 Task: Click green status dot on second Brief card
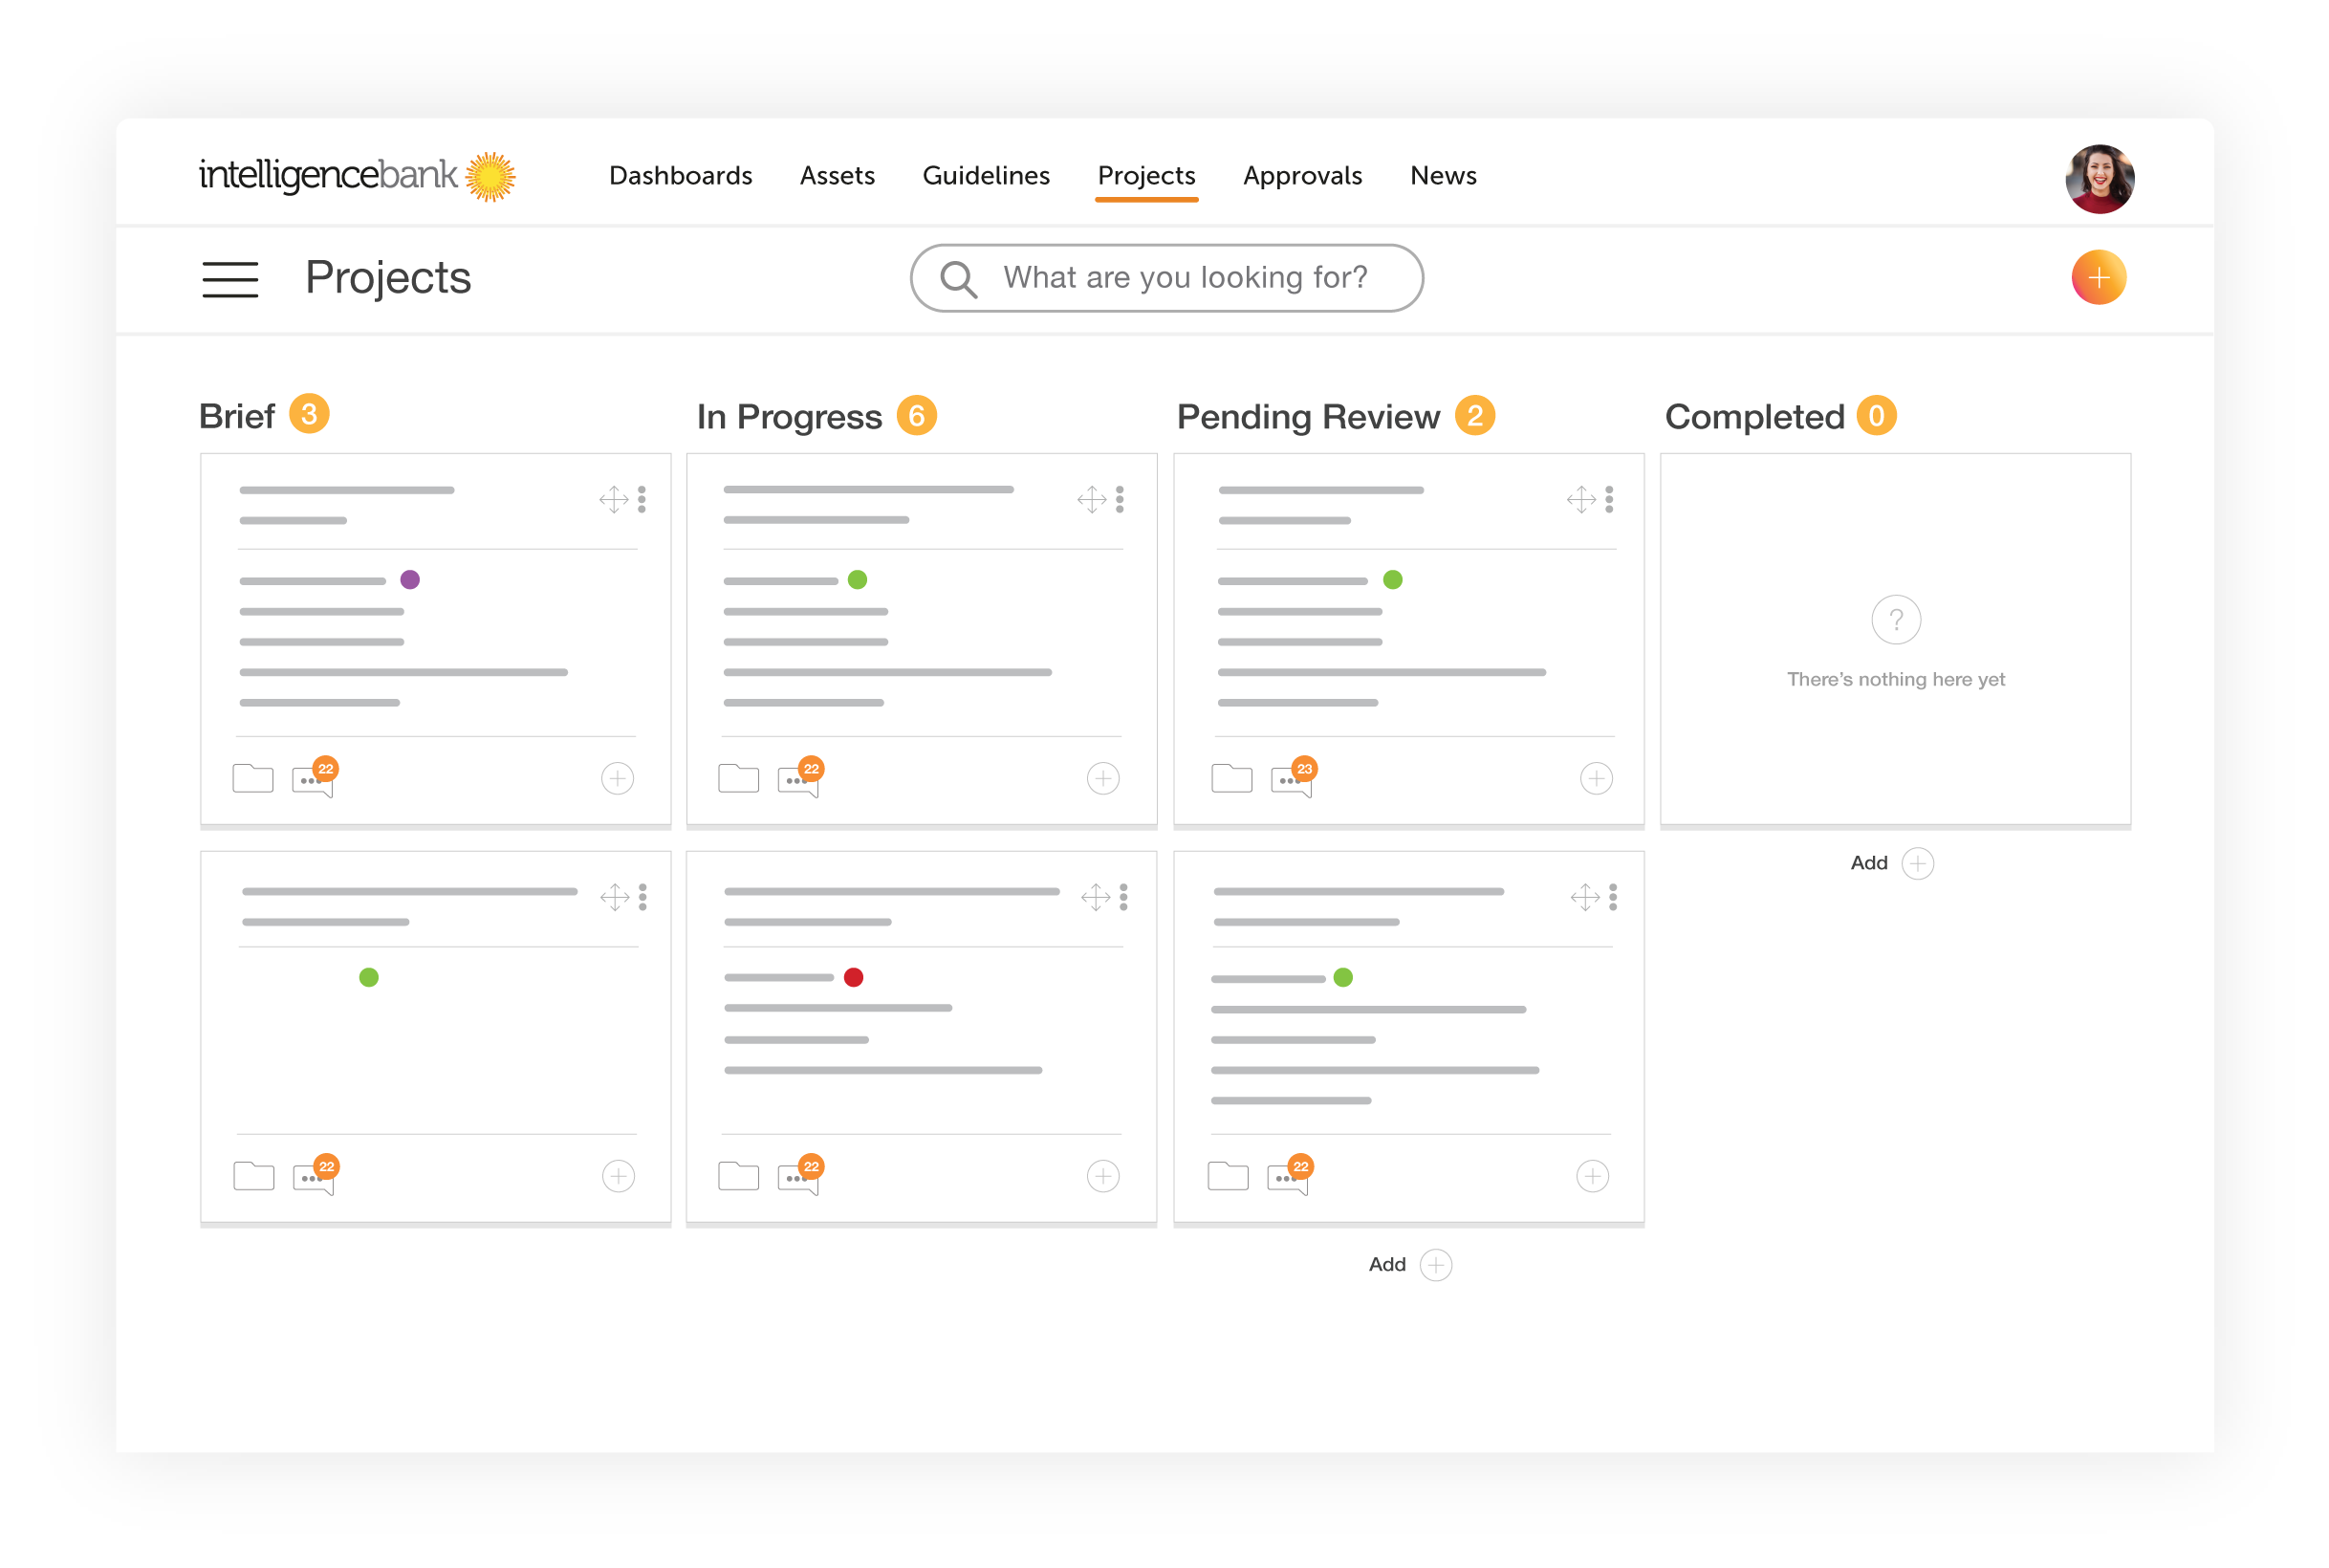click(x=369, y=977)
